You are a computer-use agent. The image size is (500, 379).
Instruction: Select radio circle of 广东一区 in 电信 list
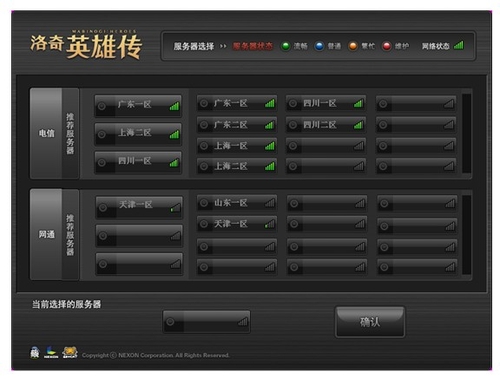tap(204, 104)
